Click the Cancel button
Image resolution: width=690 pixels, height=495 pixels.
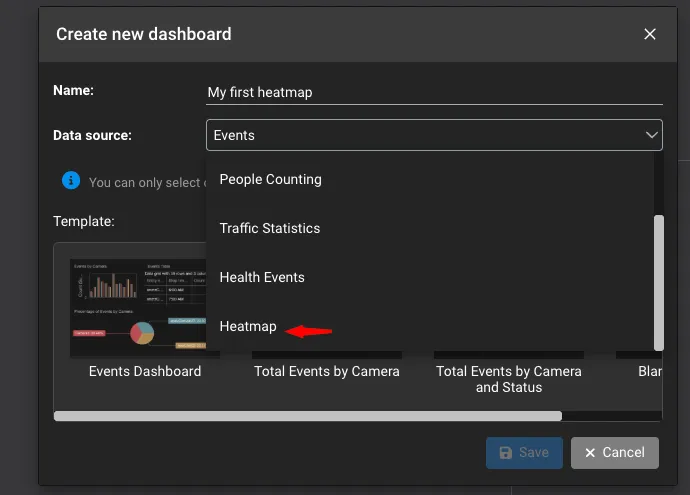point(615,452)
